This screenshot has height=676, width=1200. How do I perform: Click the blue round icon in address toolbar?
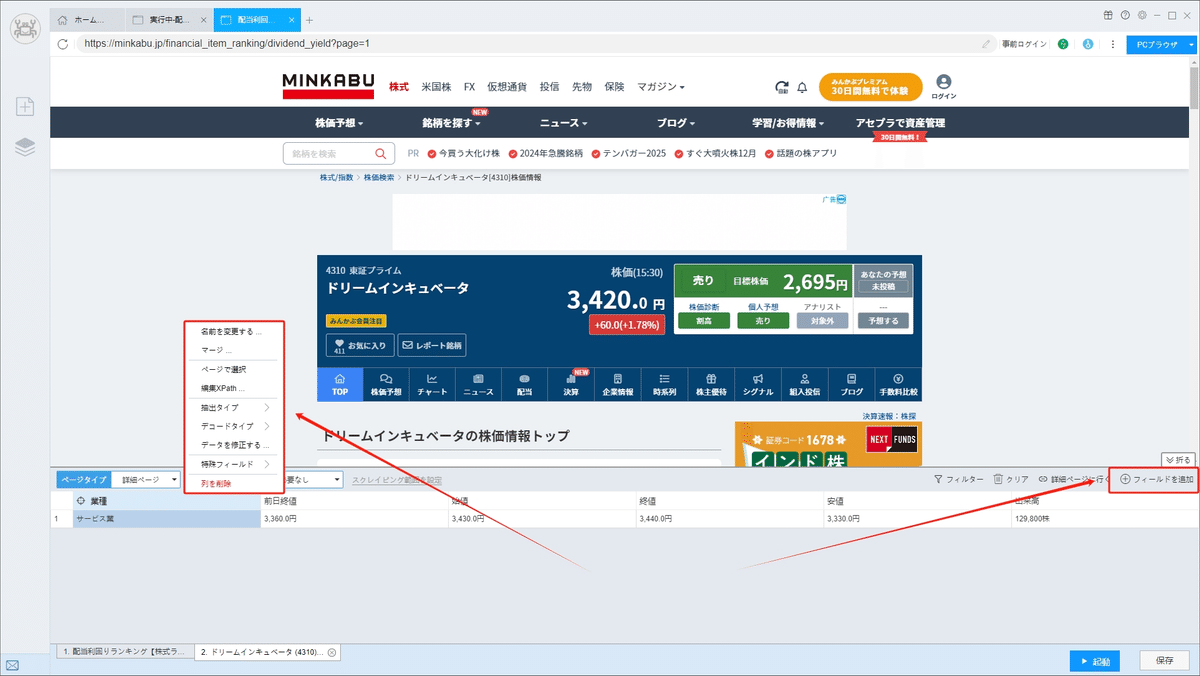pos(1087,44)
